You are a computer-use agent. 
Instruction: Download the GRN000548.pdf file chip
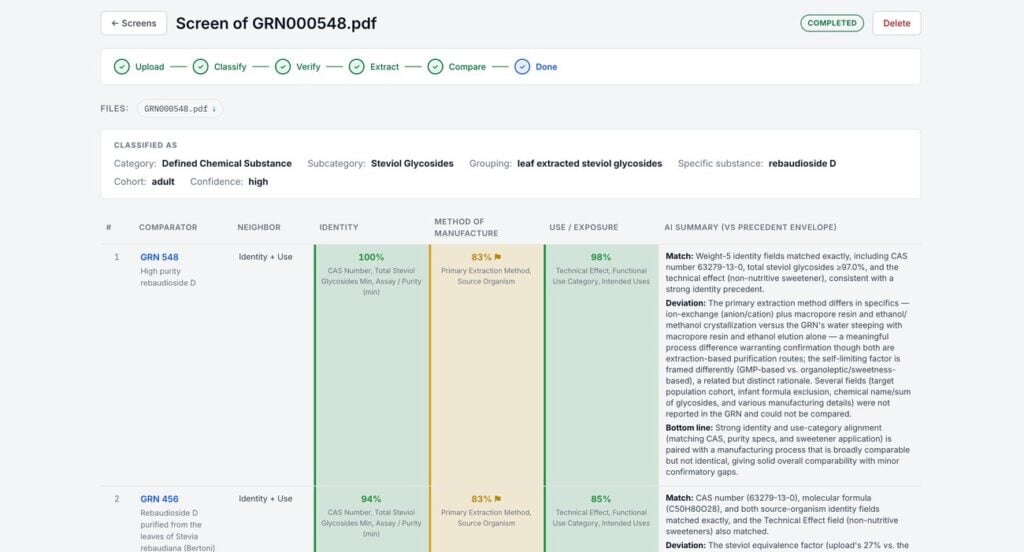(x=180, y=108)
